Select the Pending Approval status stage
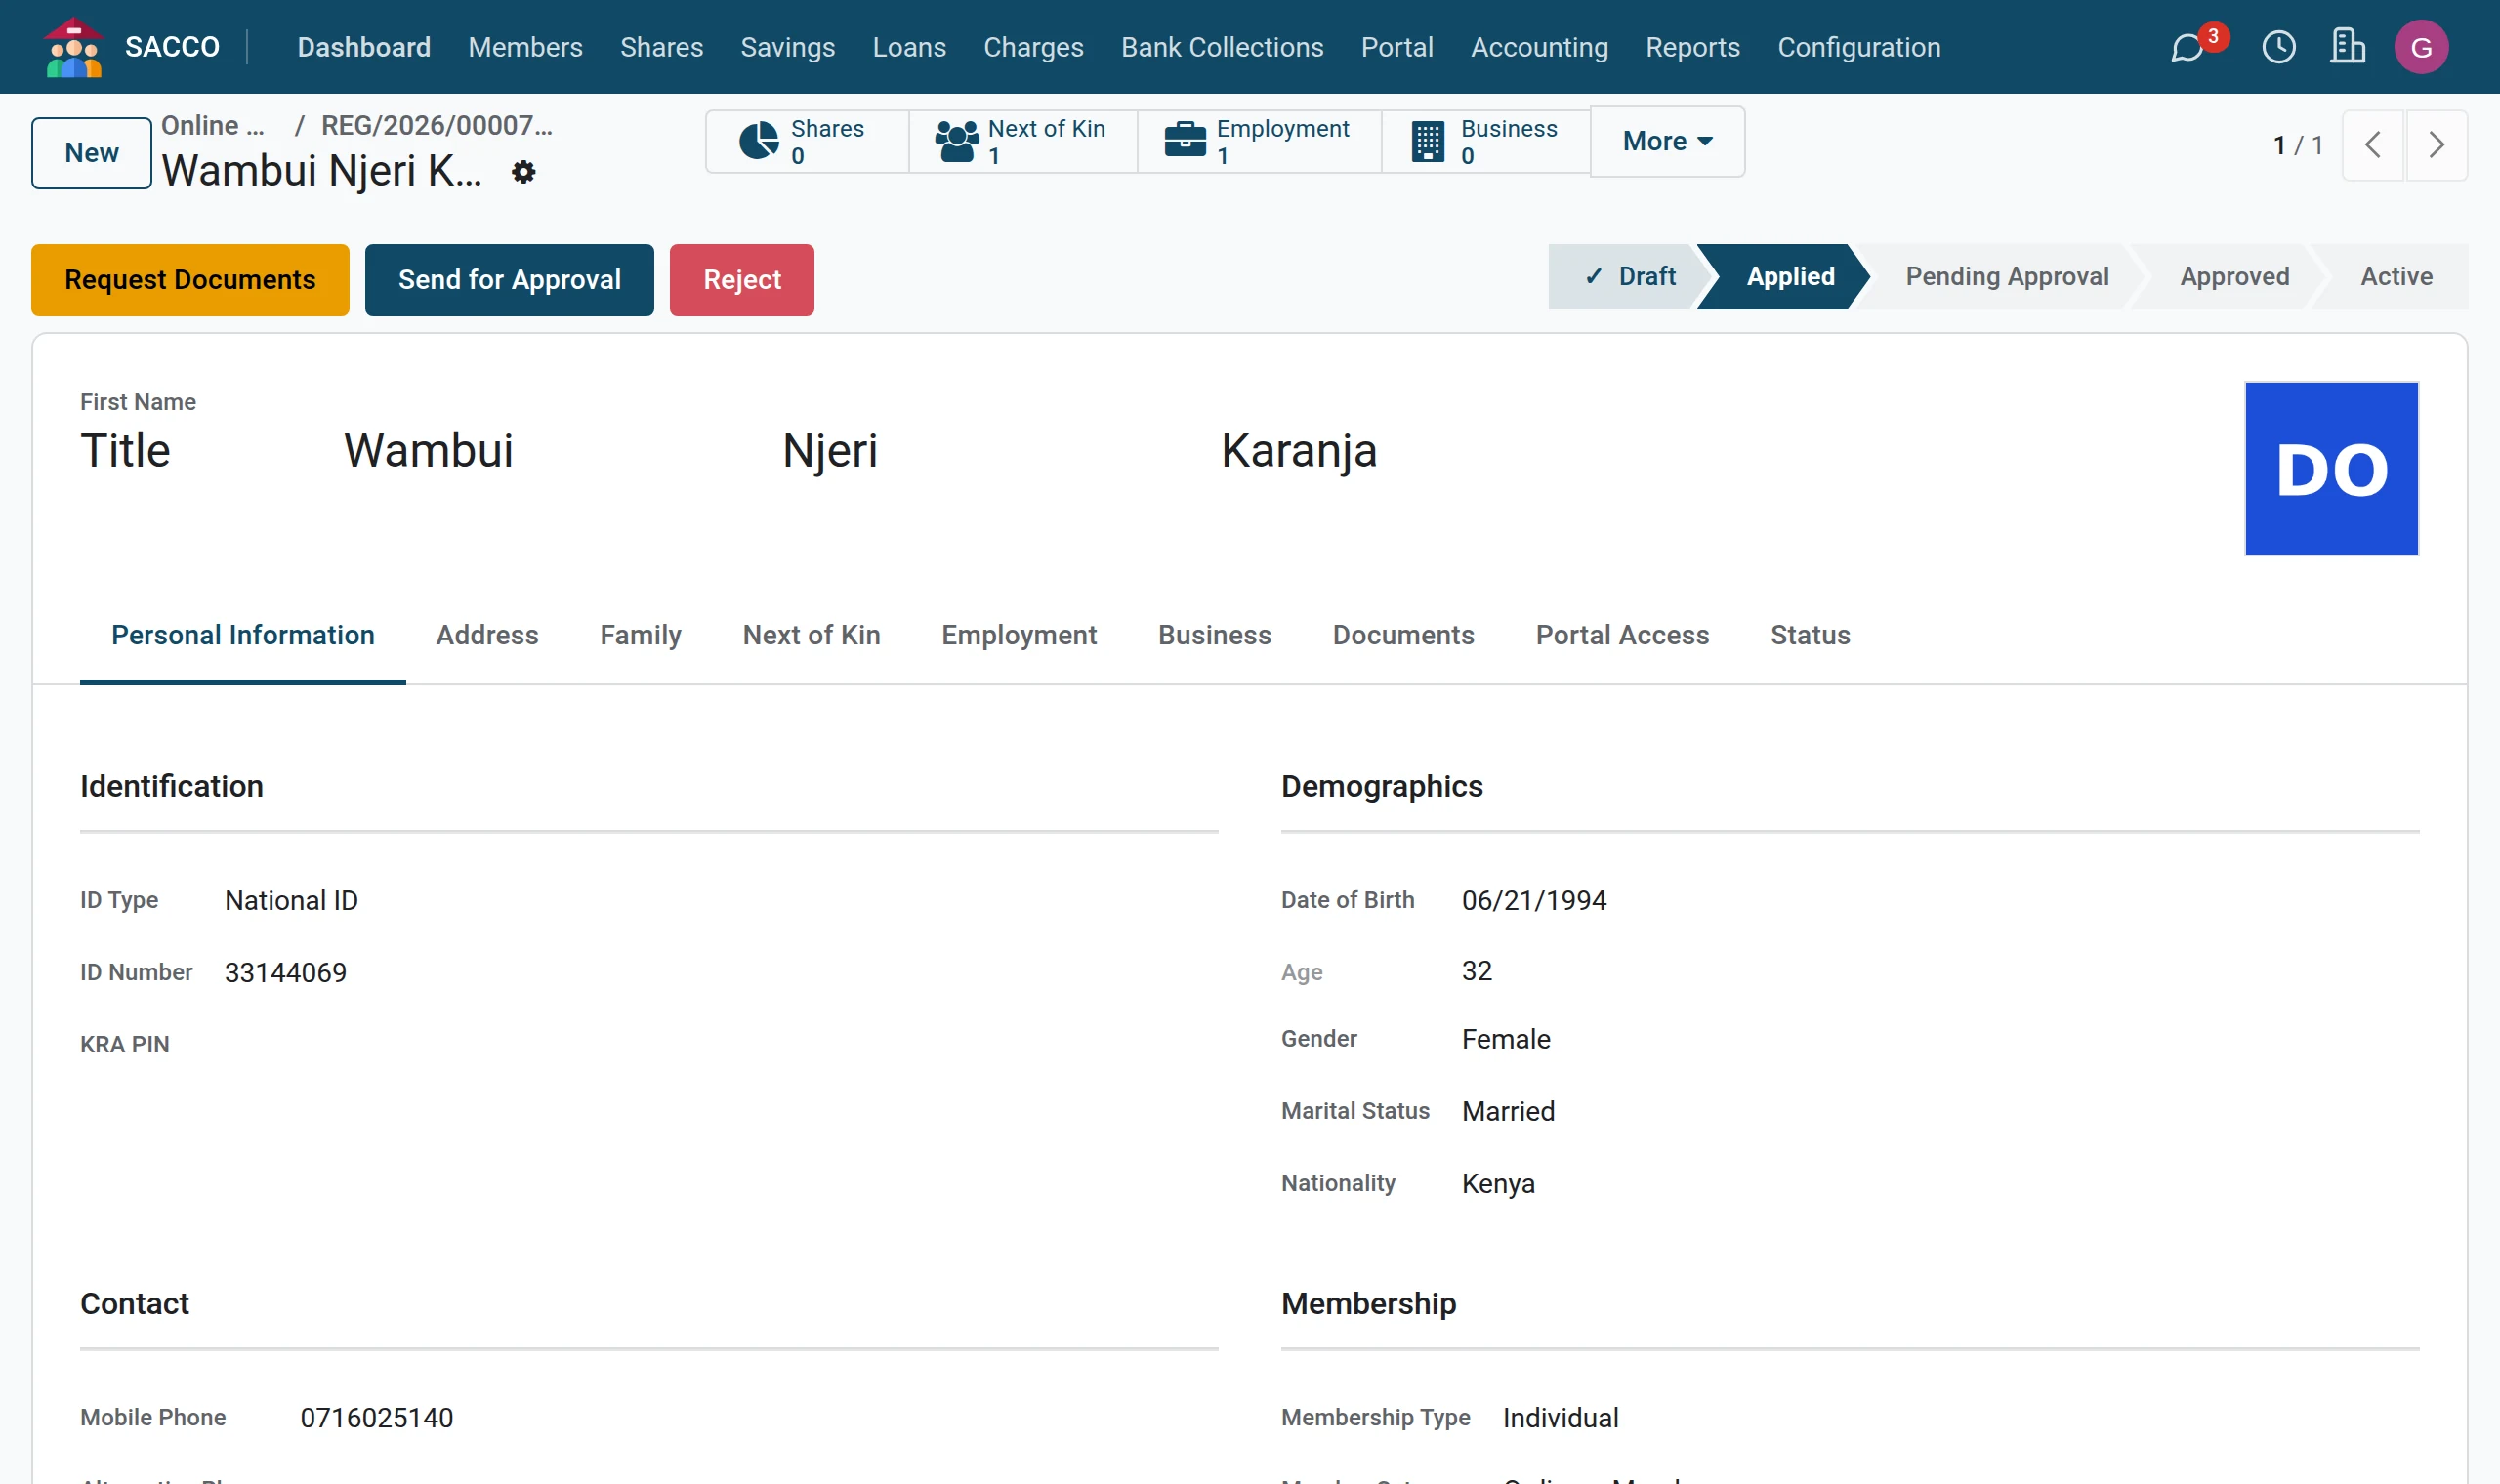 click(2006, 277)
